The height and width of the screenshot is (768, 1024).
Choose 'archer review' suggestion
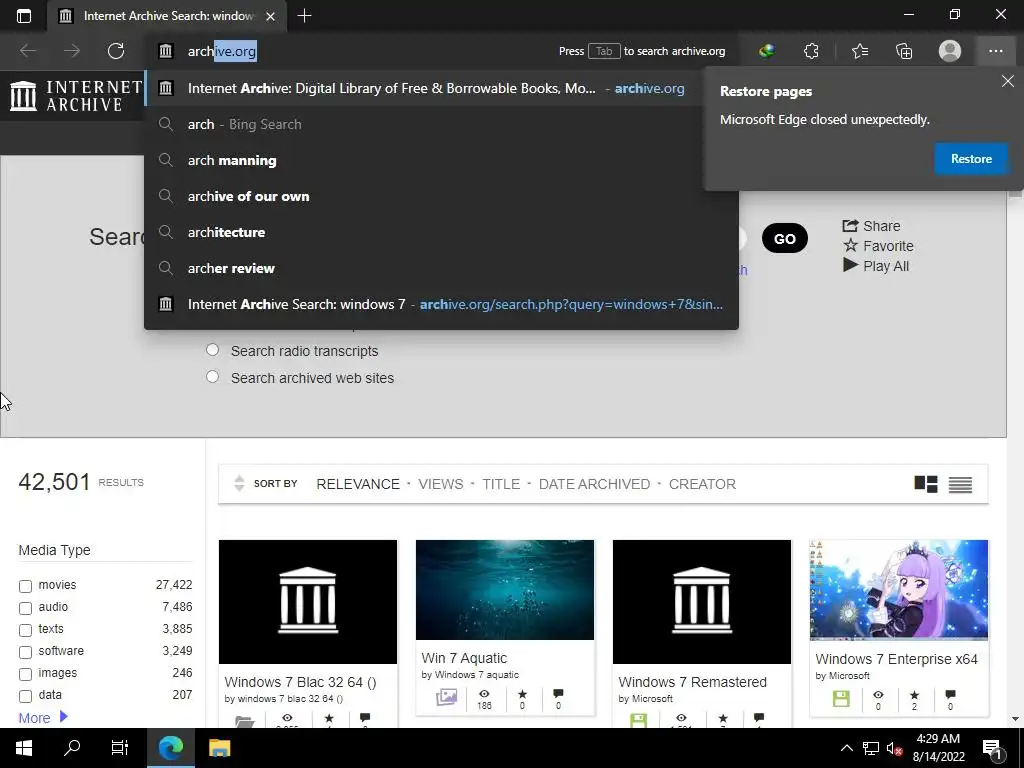(x=441, y=268)
